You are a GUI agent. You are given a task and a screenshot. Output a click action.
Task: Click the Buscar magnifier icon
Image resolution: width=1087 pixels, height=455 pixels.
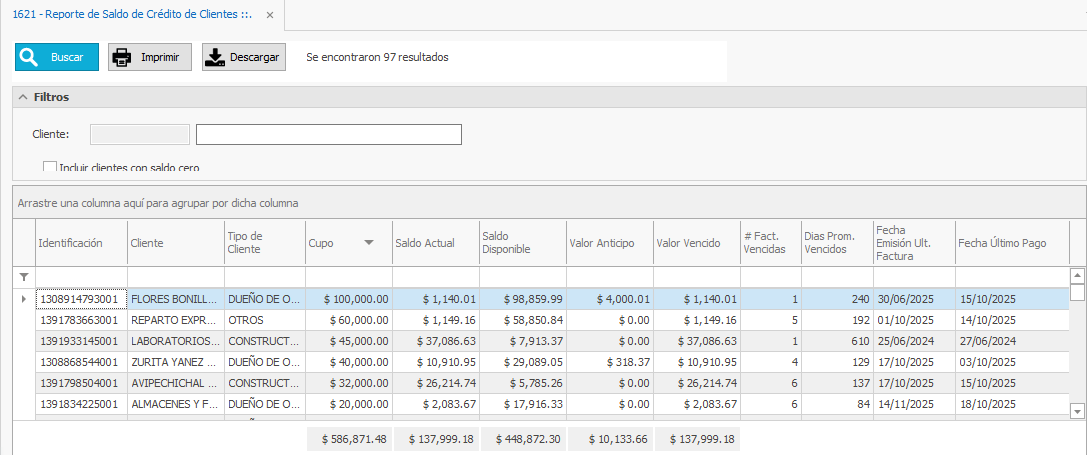point(29,57)
